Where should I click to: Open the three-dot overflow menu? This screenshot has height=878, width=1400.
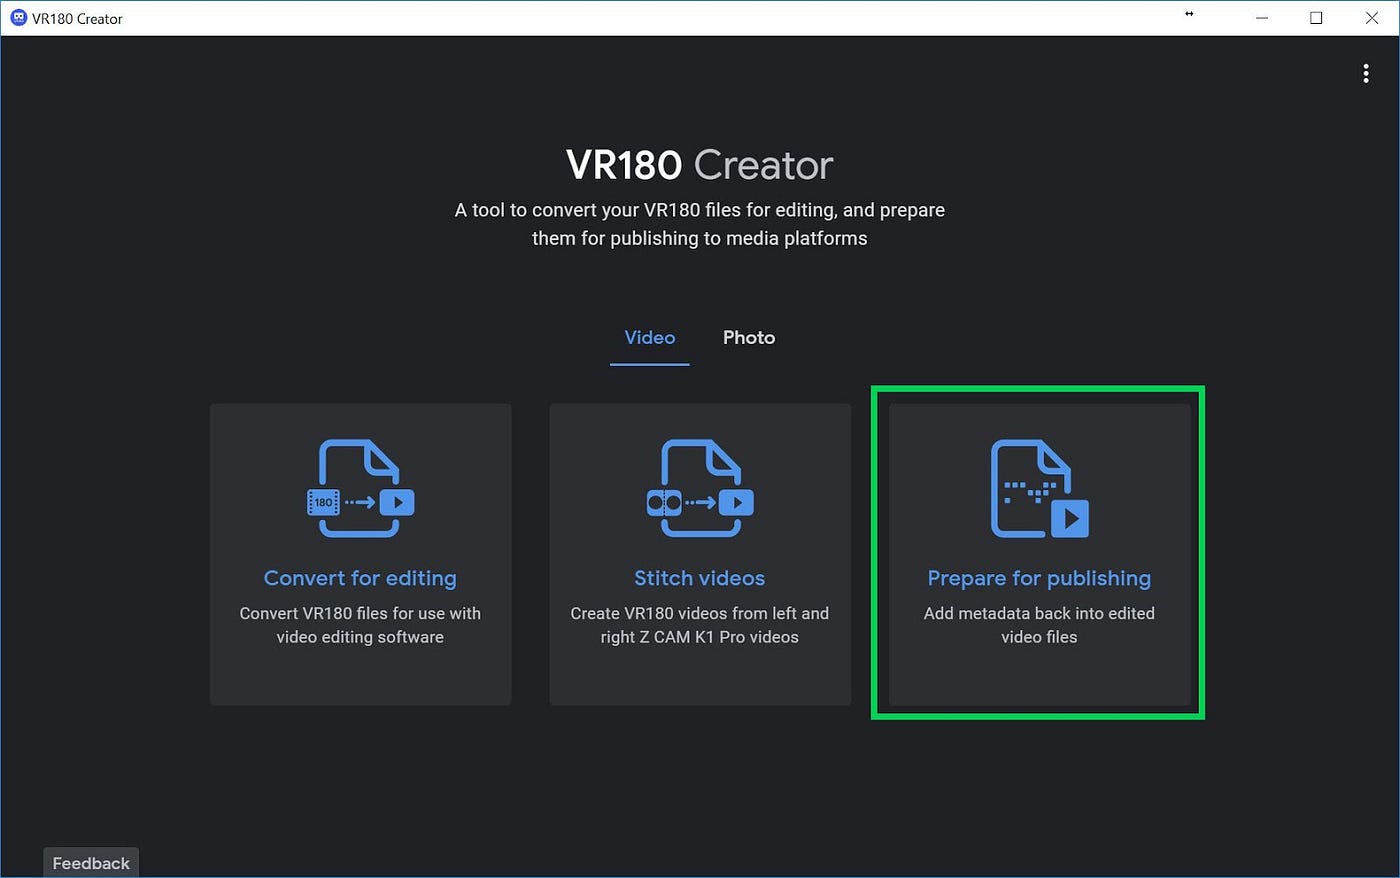pyautogui.click(x=1366, y=74)
